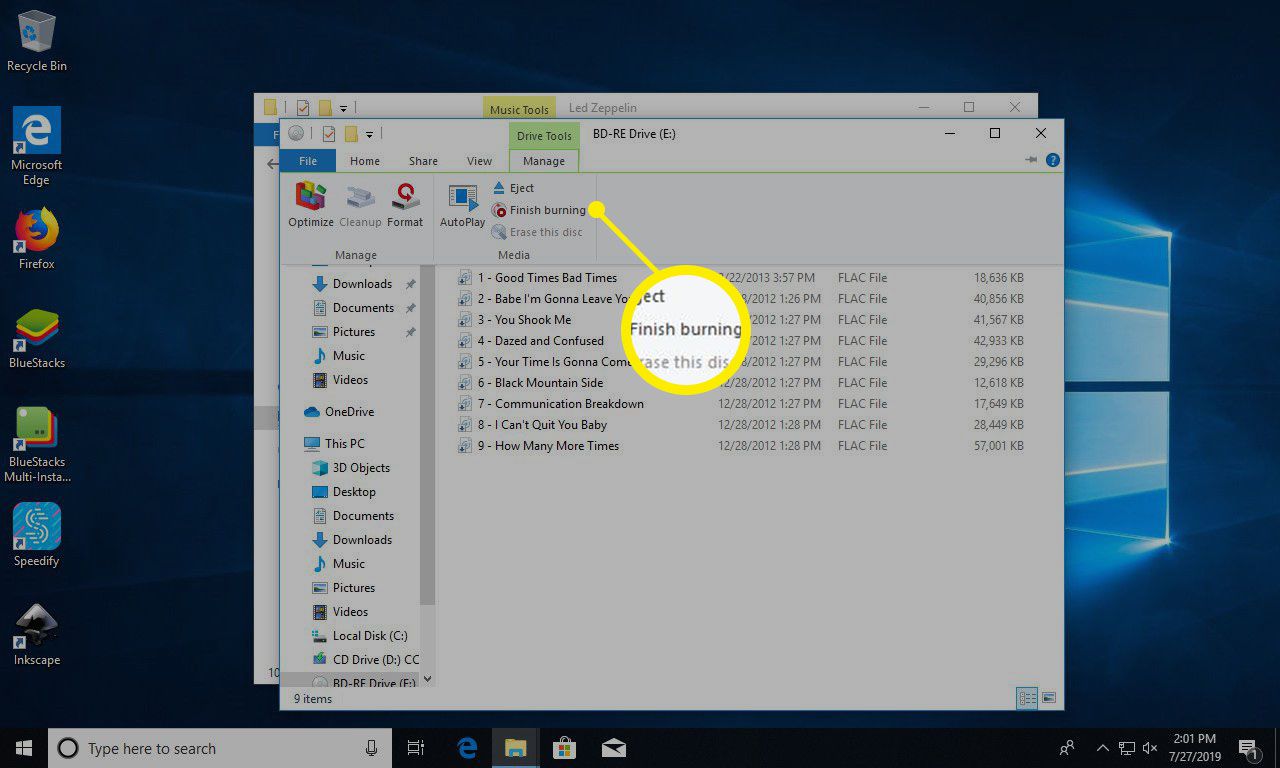
Task: Click the navigation pane scroll-down arrow
Action: [x=428, y=679]
